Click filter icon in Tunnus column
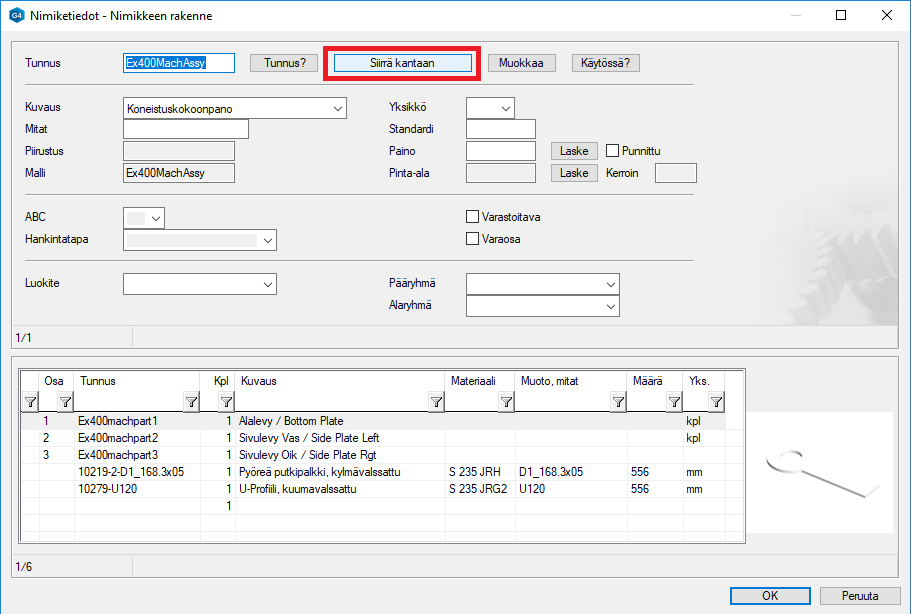Image resolution: width=911 pixels, height=614 pixels. point(191,402)
